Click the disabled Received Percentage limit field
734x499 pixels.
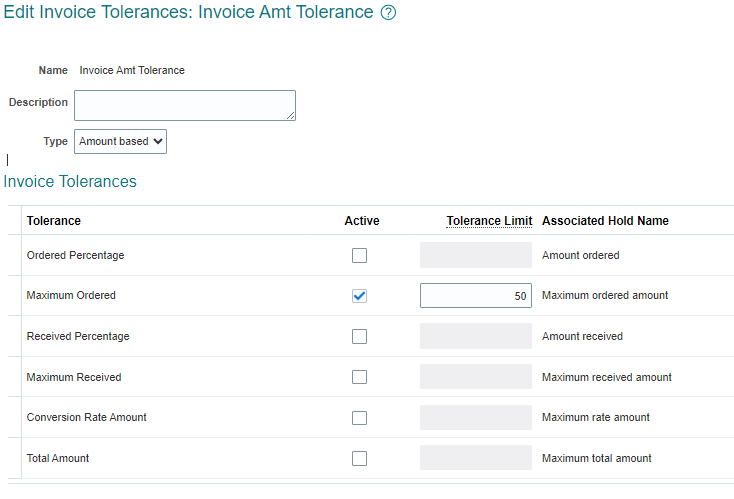(476, 336)
